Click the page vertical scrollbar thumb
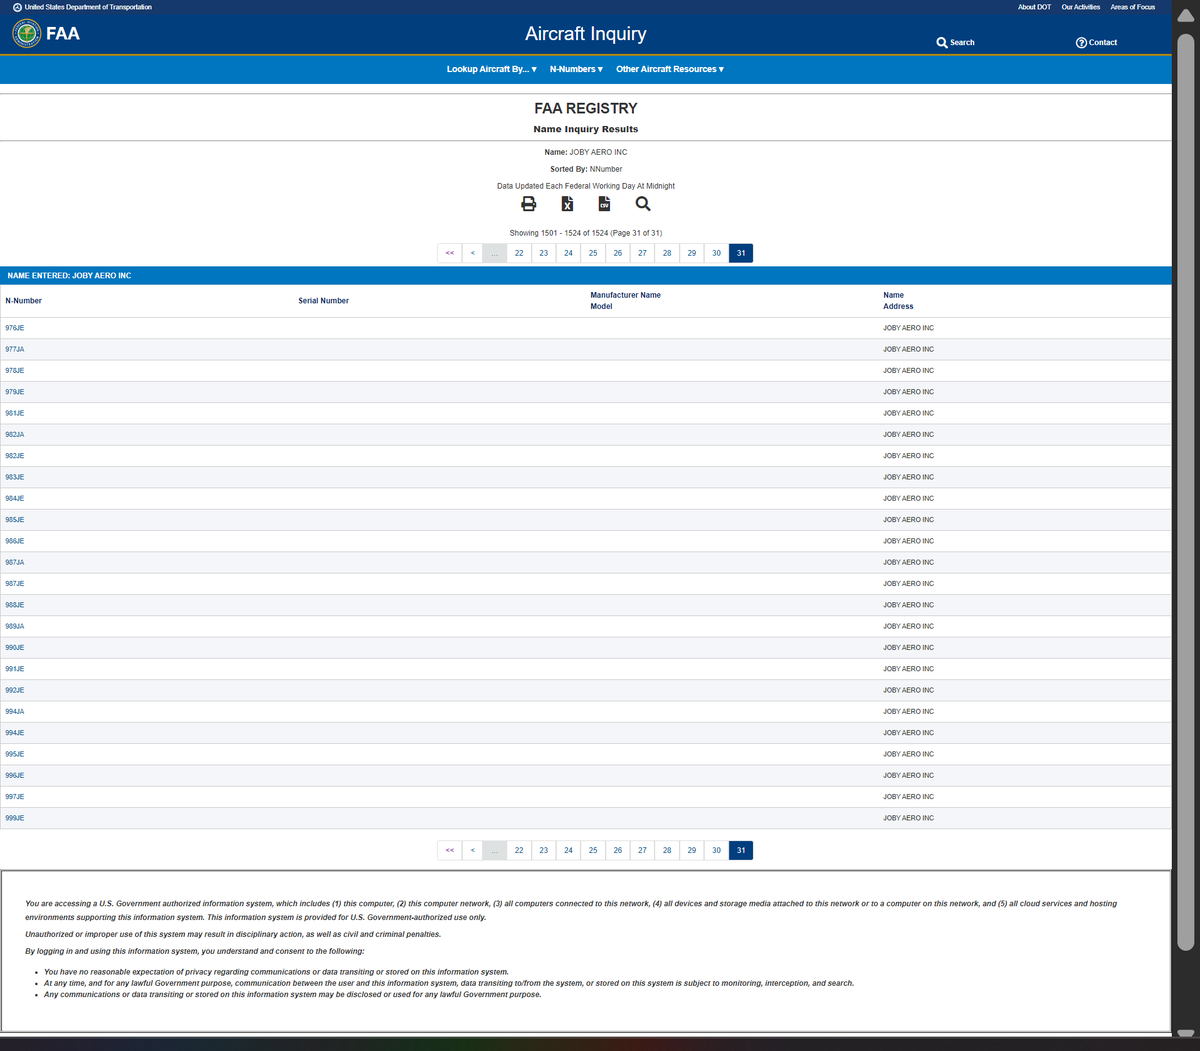Viewport: 1200px width, 1051px height. [1186, 490]
